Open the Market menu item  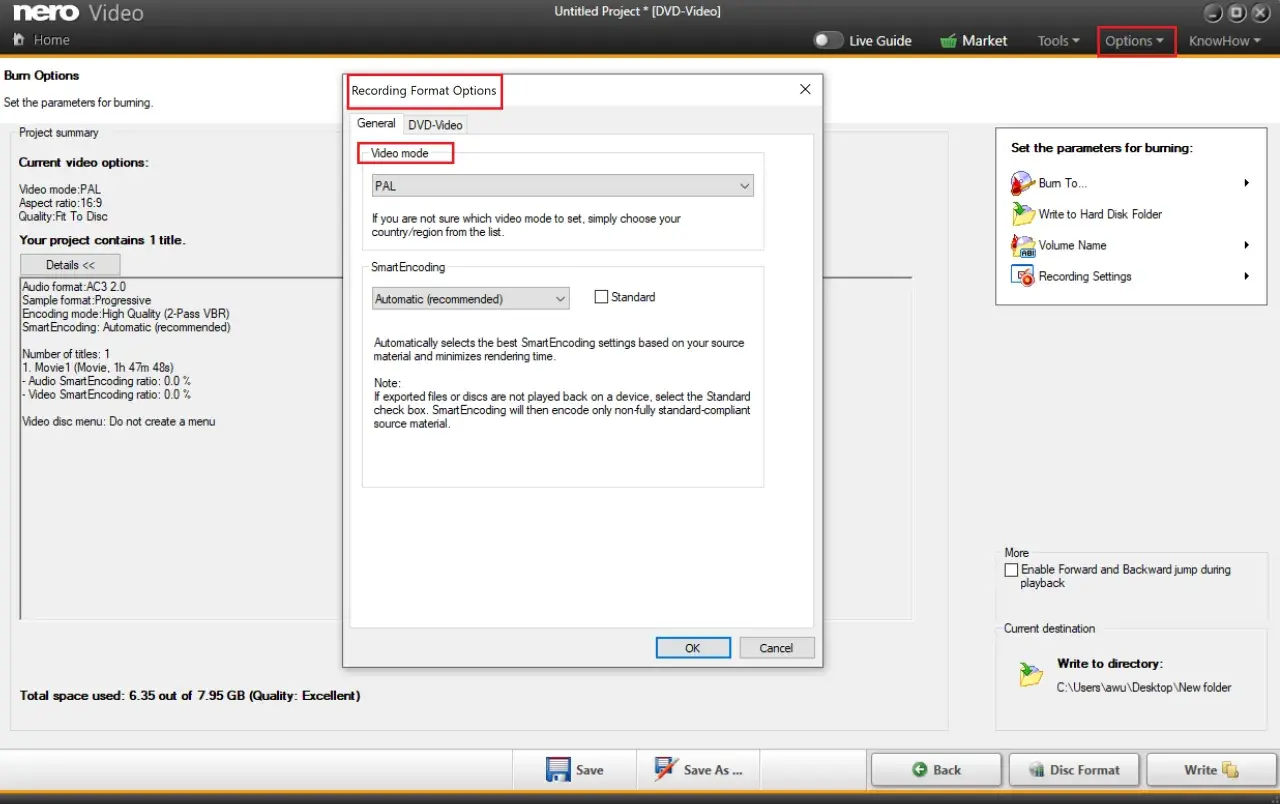tap(984, 41)
